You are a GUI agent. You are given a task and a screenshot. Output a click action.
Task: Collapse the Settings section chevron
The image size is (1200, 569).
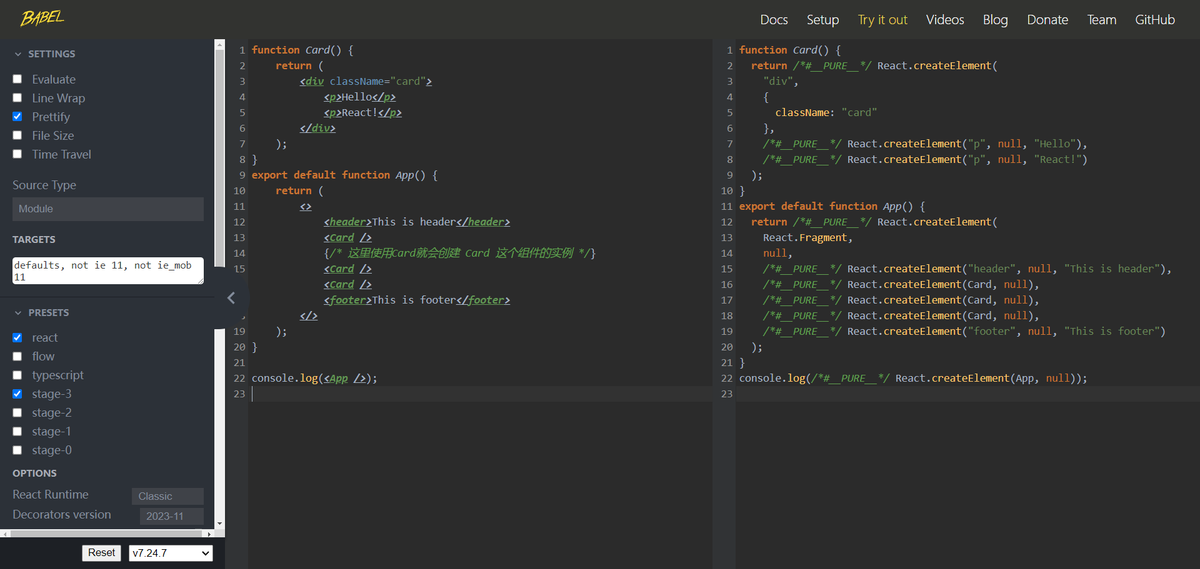pyautogui.click(x=18, y=54)
